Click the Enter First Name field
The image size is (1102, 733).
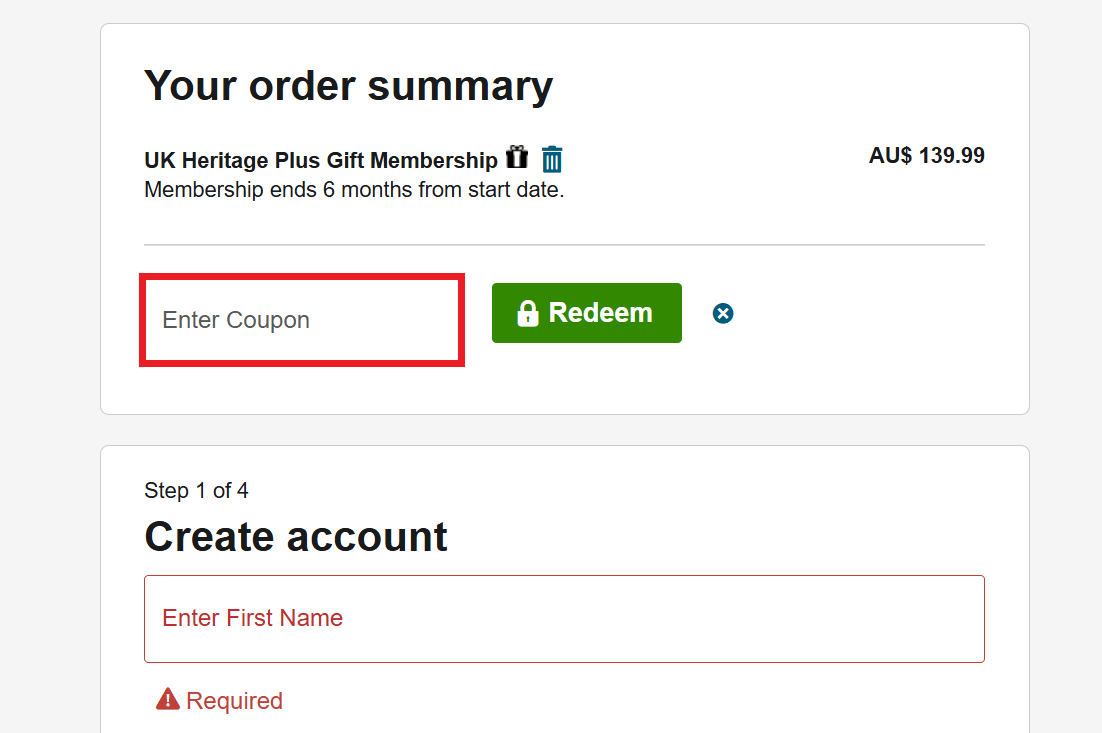(564, 618)
